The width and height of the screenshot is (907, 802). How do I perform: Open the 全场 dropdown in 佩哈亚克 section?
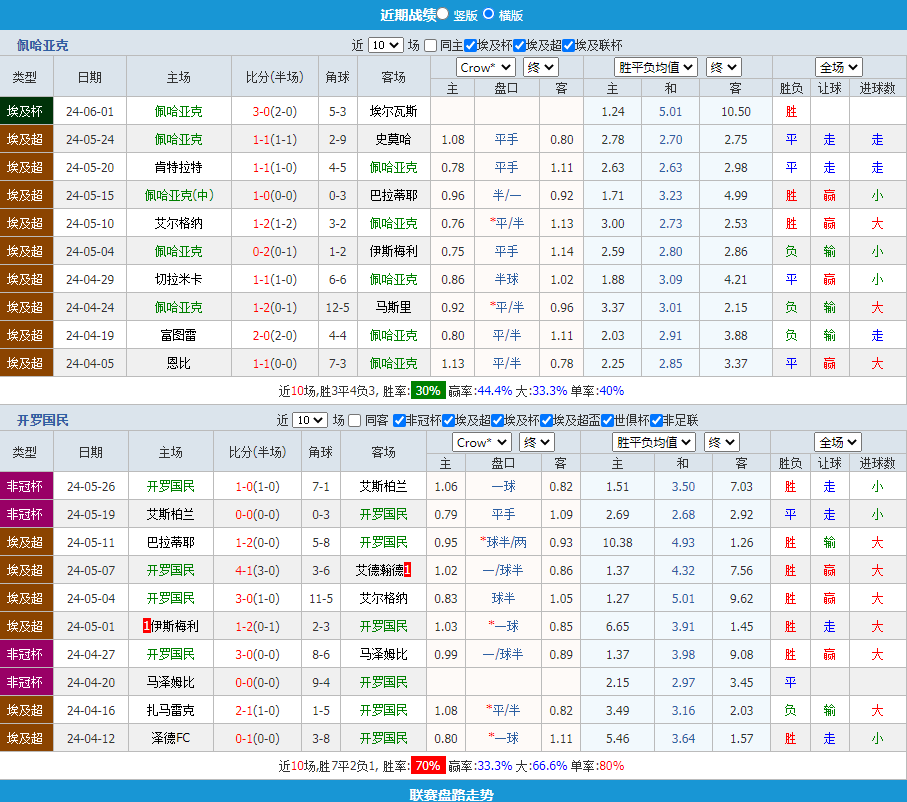click(x=839, y=67)
